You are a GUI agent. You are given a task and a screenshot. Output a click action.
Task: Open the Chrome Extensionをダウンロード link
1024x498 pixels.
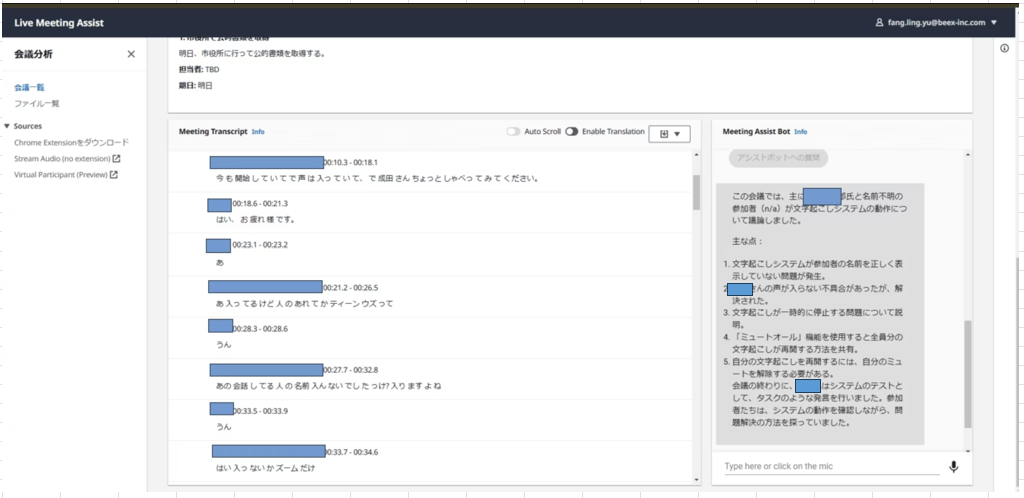click(71, 142)
